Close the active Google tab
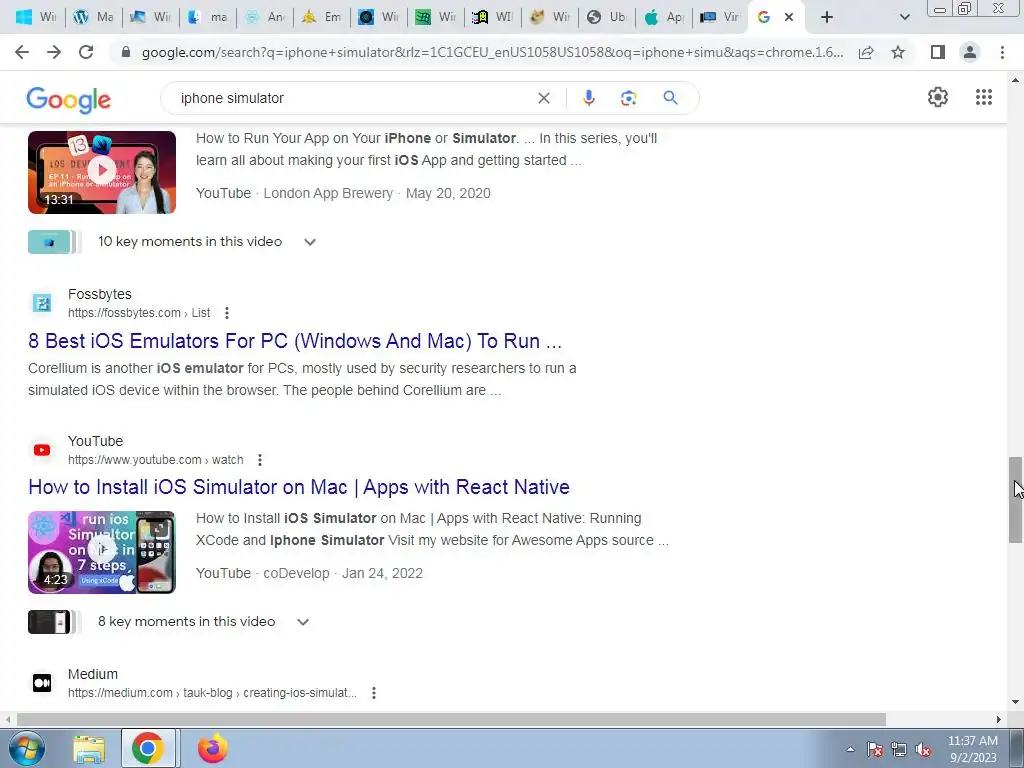The width and height of the screenshot is (1024, 768). pos(789,17)
